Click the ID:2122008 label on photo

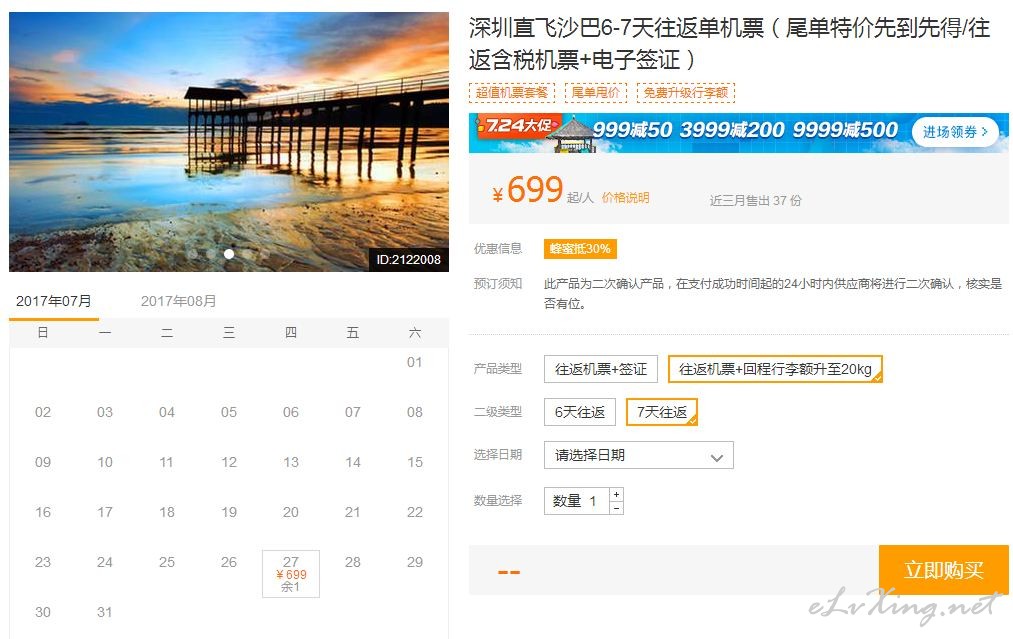click(408, 260)
